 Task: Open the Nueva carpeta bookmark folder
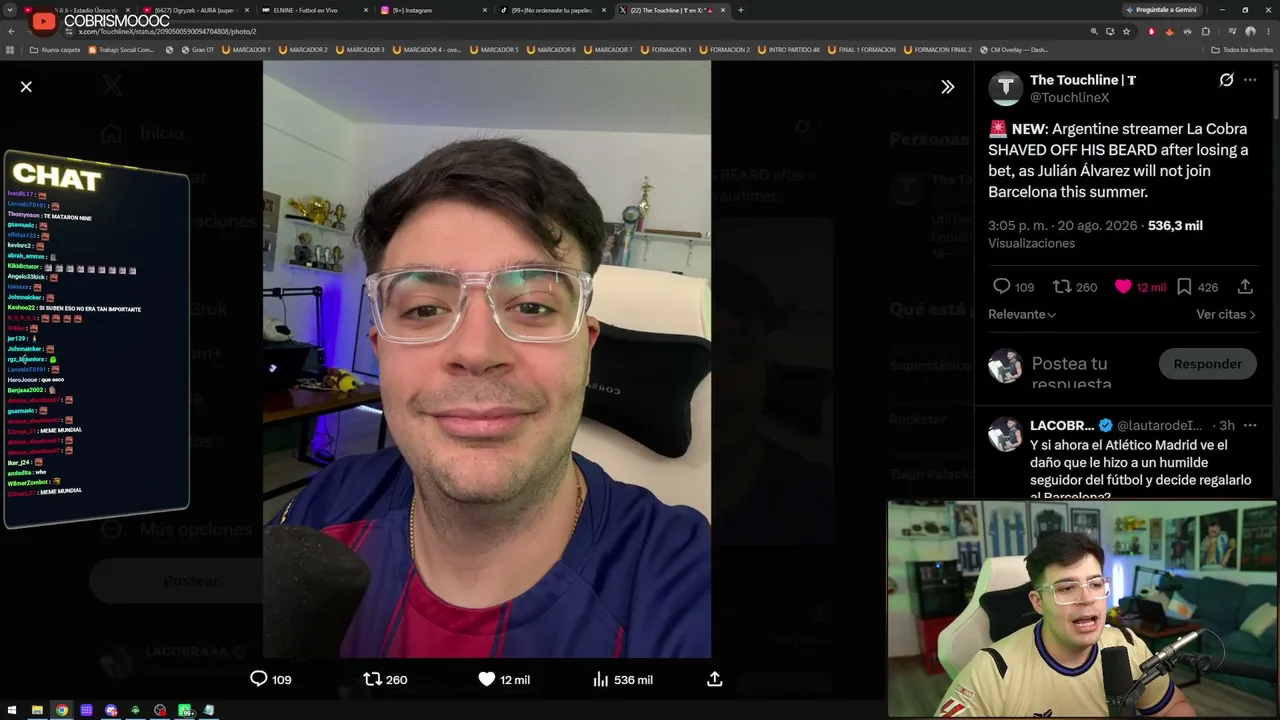coord(55,49)
